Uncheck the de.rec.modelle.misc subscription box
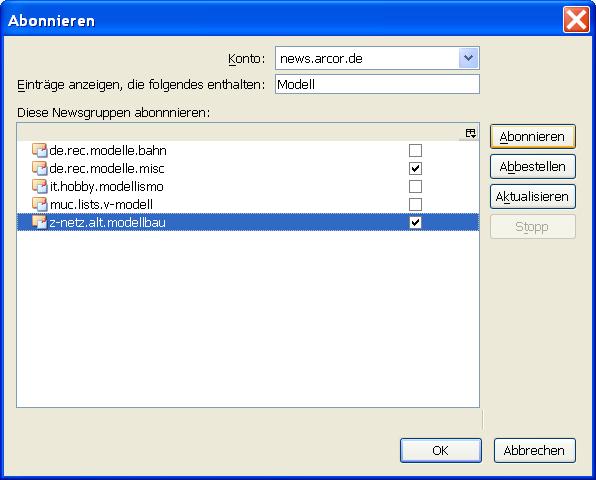 pos(415,168)
